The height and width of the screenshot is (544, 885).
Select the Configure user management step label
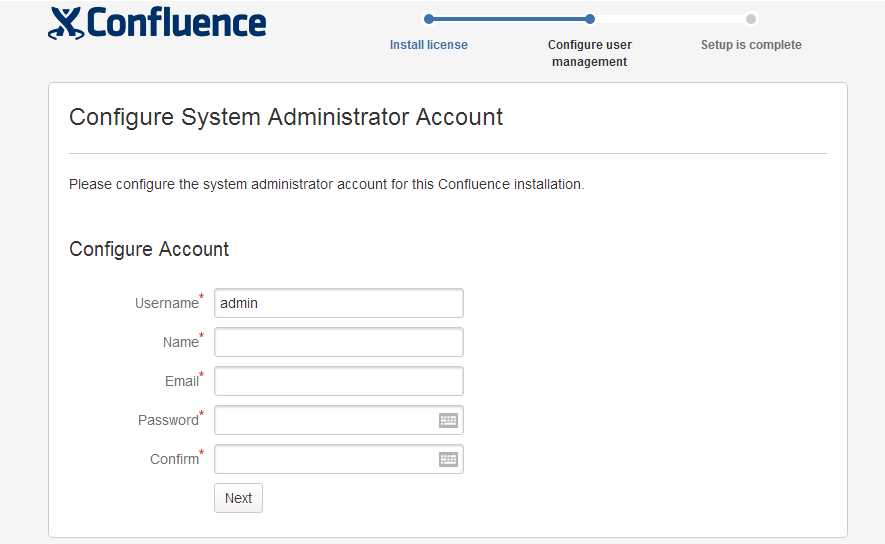coord(590,53)
